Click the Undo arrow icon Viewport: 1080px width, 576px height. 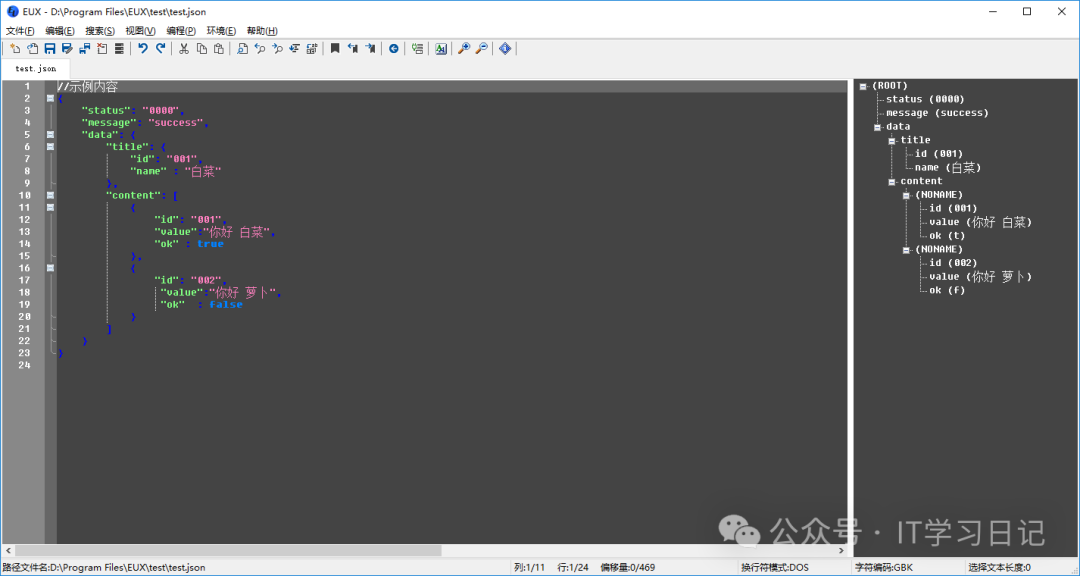click(143, 48)
